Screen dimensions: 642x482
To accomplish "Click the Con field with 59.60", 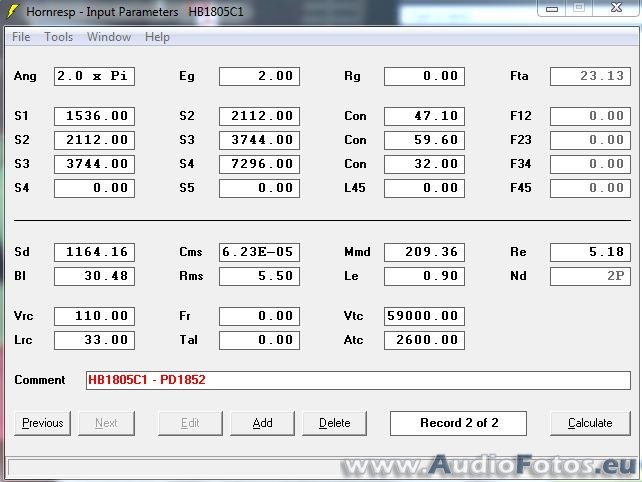I will tap(424, 140).
